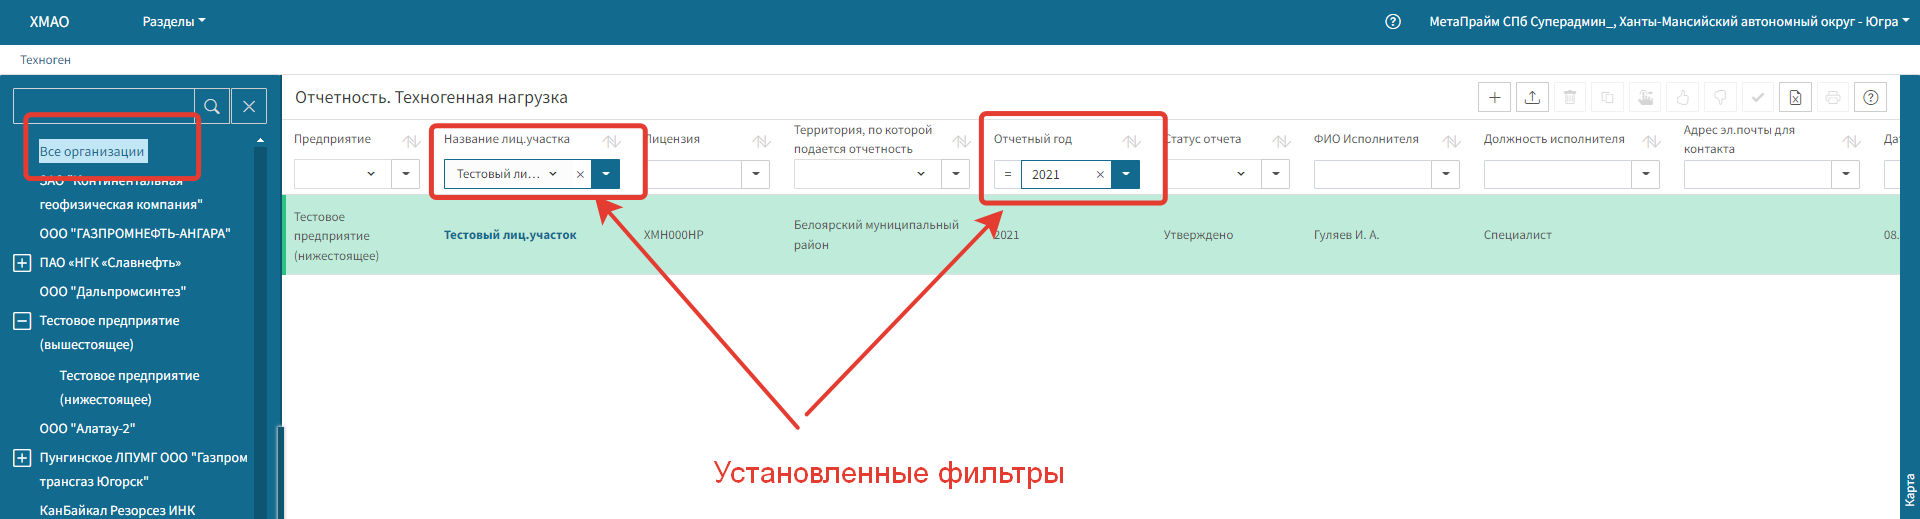Open Адрес эл.почты filter condition dropdown
This screenshot has height=519, width=1920.
pyautogui.click(x=1846, y=174)
